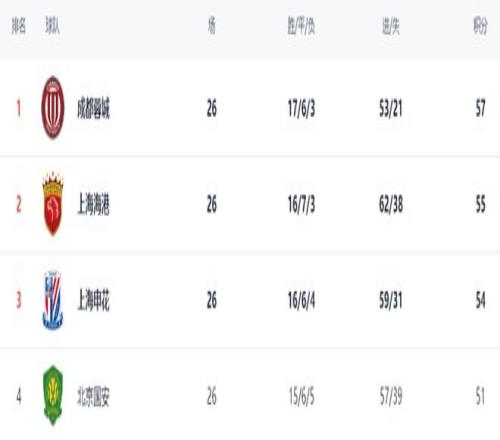Screen dimensions: 500x440
Task: Click the Beijing Guoan team crest
Action: tap(53, 396)
